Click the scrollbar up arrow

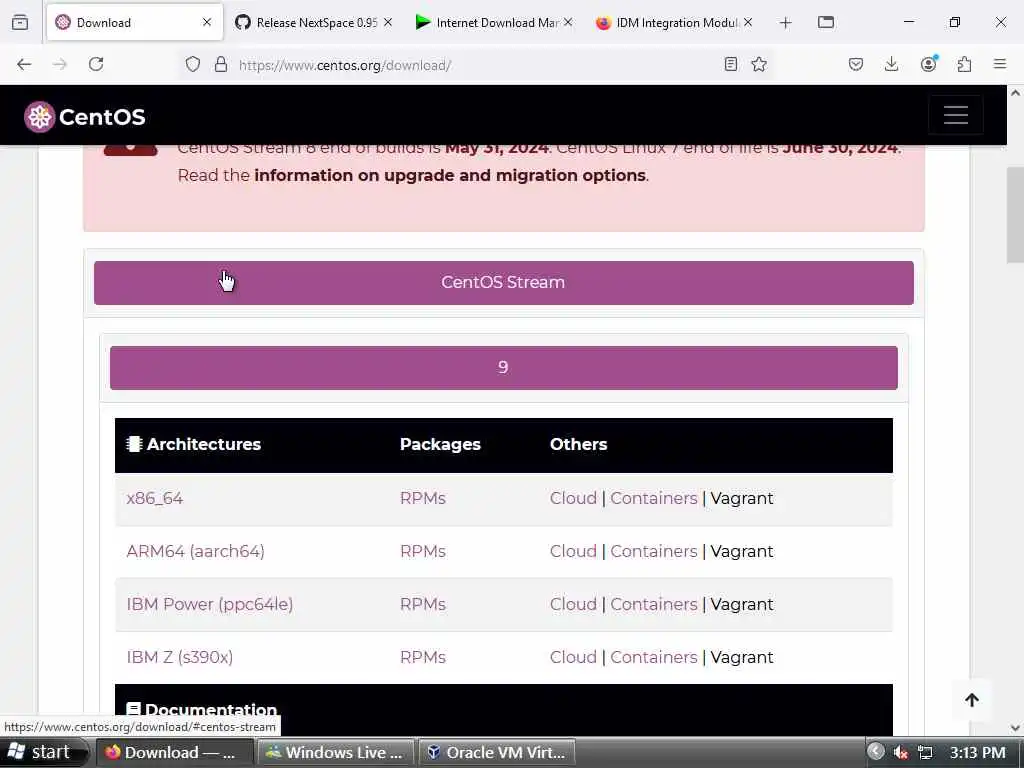tap(1016, 93)
